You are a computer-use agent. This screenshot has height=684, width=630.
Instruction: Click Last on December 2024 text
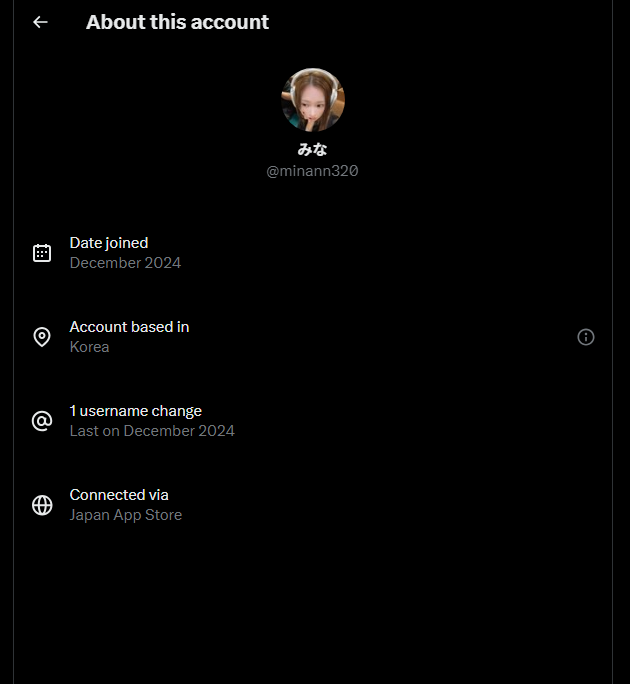(x=152, y=431)
